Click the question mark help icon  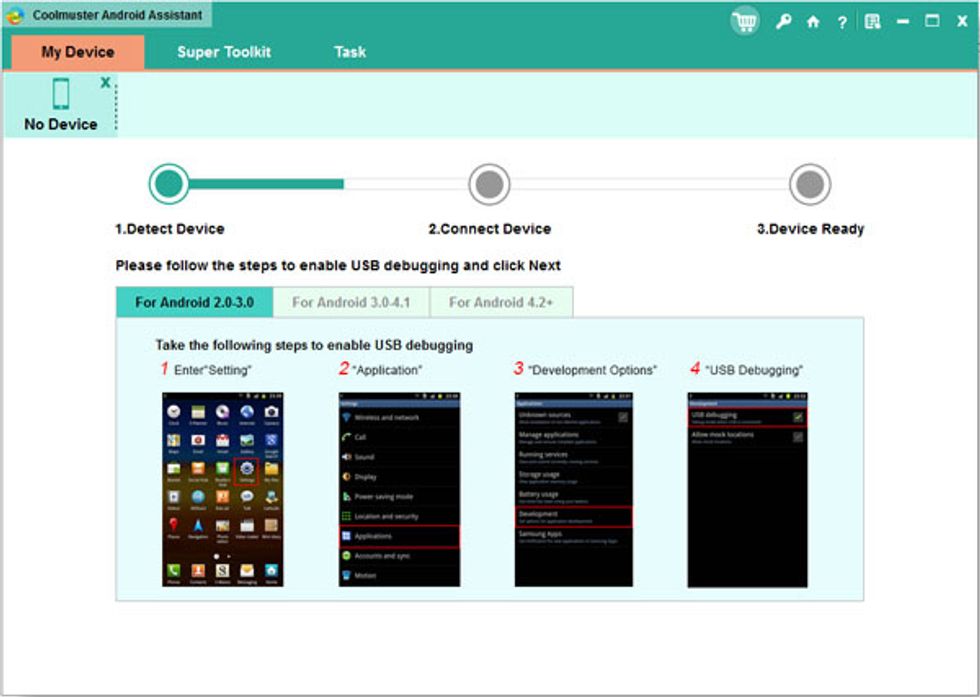(x=842, y=20)
